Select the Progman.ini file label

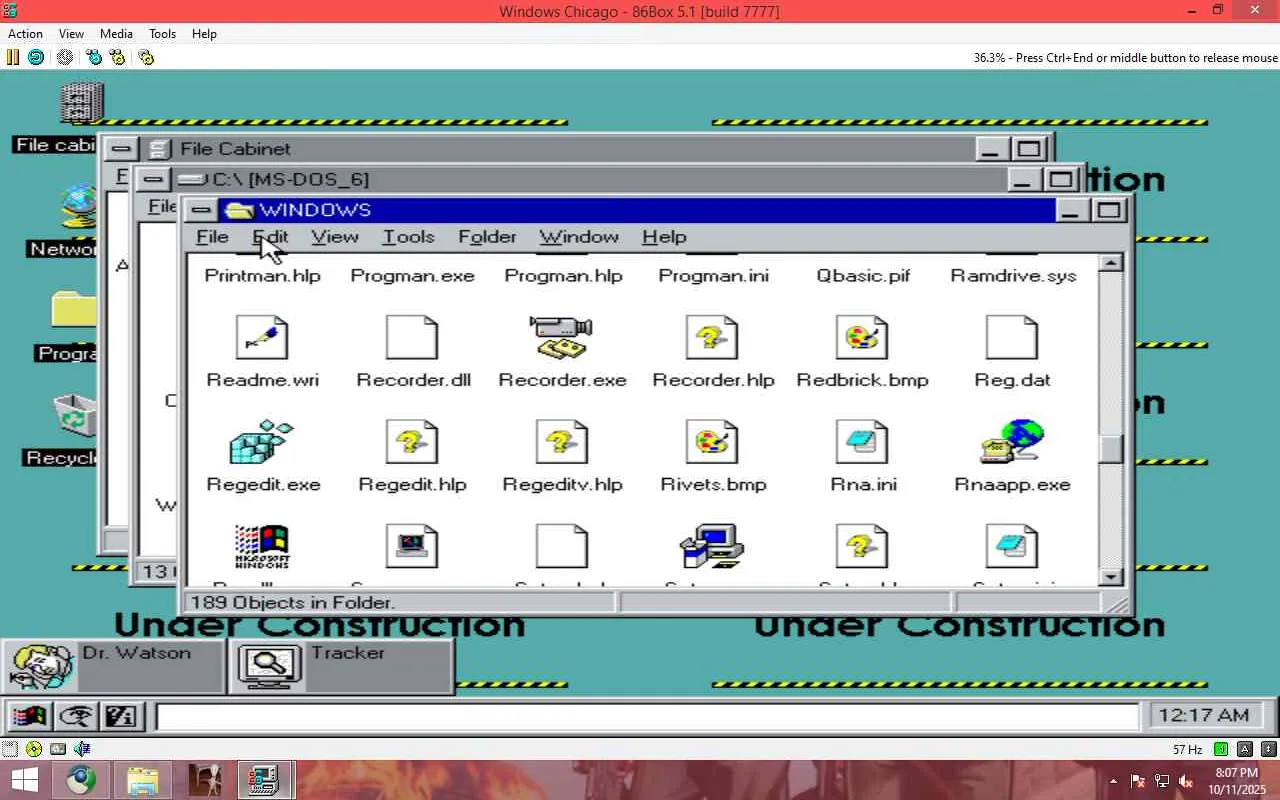[713, 276]
